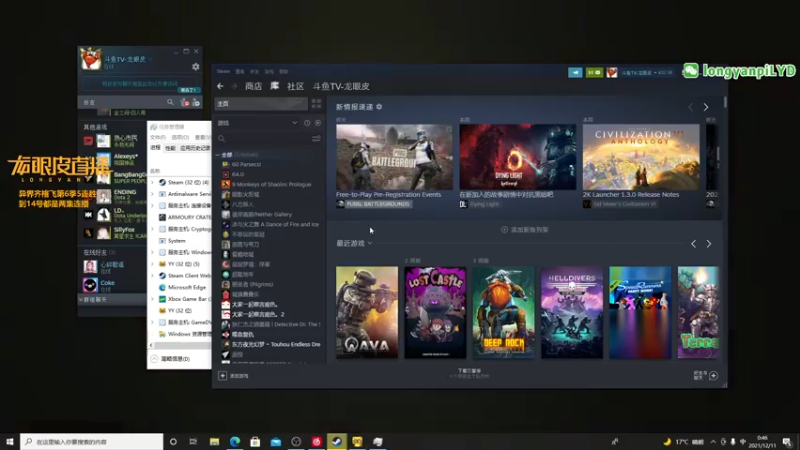Click the library search magnifier icon
800x450 pixels.
[x=221, y=139]
